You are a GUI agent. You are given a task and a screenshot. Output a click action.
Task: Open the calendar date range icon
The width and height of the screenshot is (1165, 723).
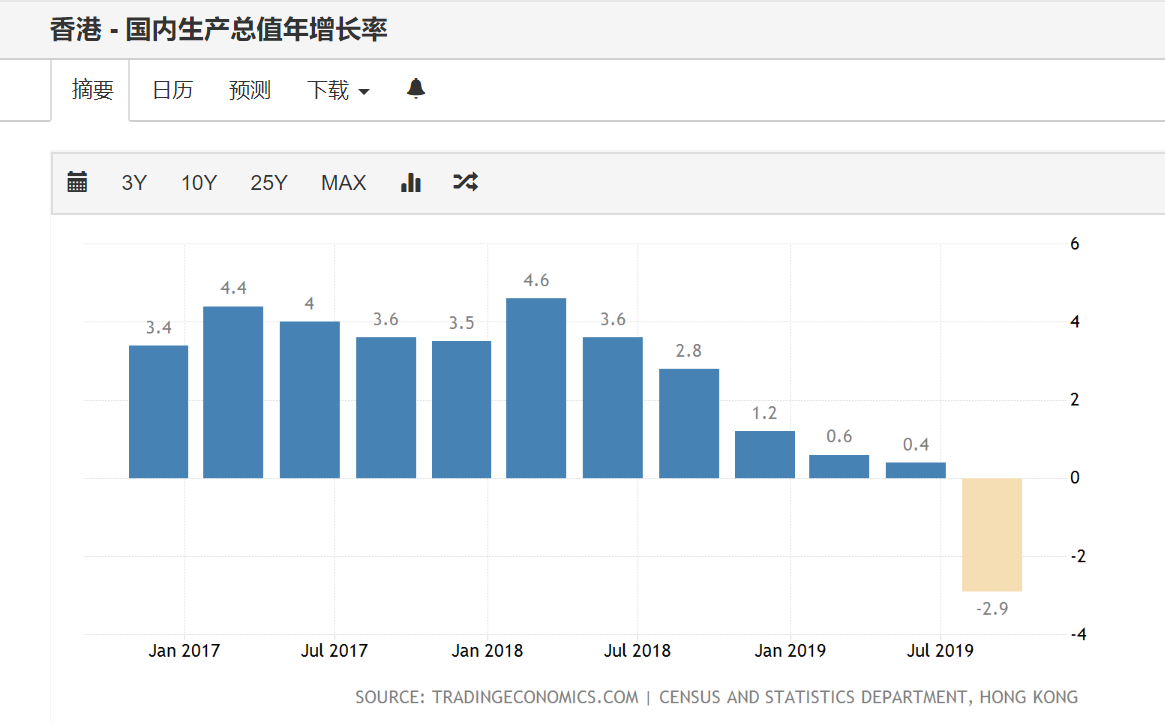point(77,182)
